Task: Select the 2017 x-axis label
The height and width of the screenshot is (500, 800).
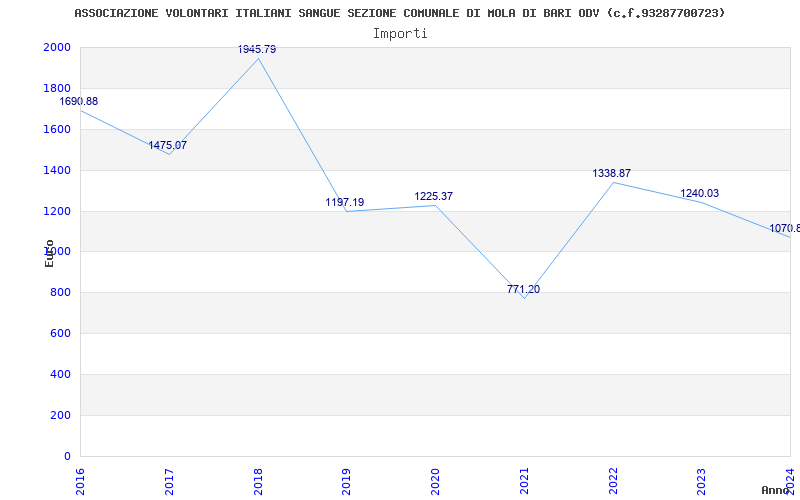Action: click(x=169, y=481)
